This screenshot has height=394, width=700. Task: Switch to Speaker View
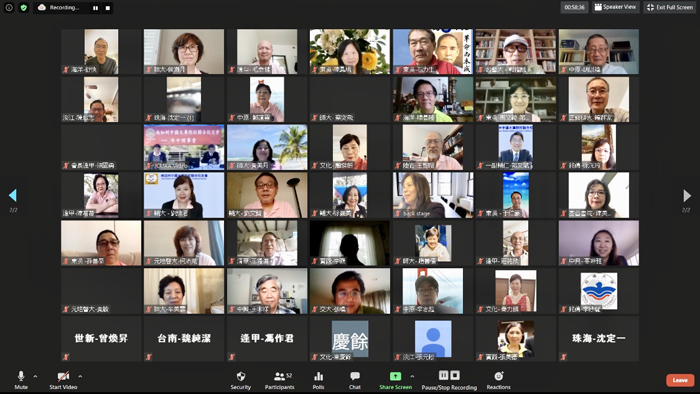tap(615, 7)
